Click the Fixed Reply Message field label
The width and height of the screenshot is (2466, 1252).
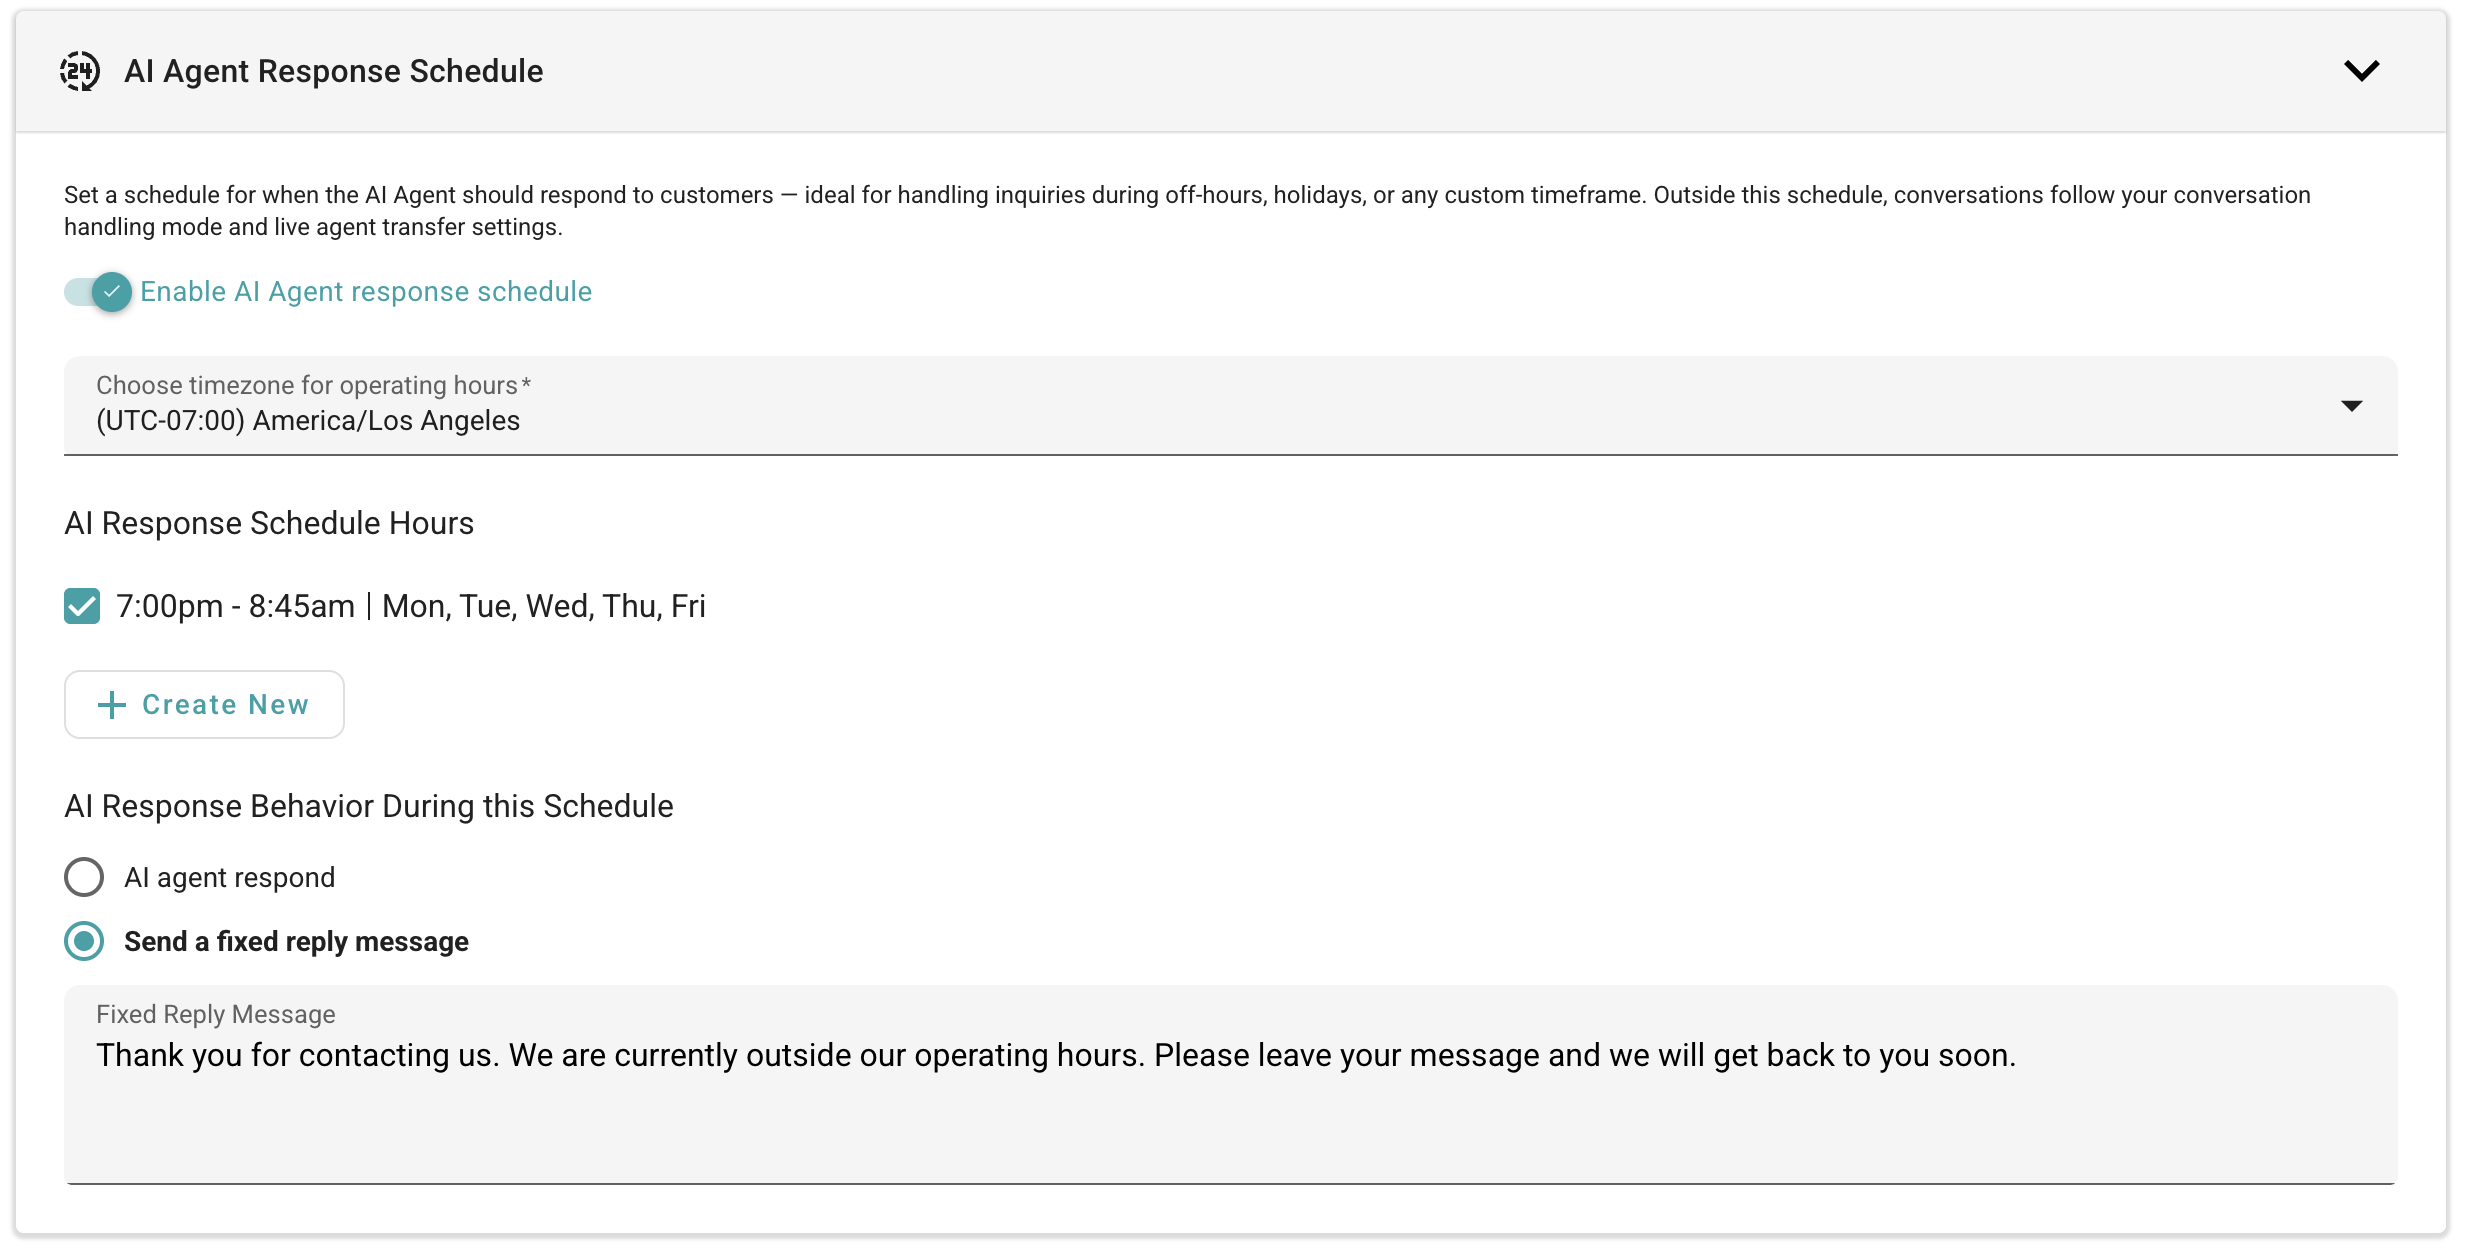pyautogui.click(x=216, y=1014)
